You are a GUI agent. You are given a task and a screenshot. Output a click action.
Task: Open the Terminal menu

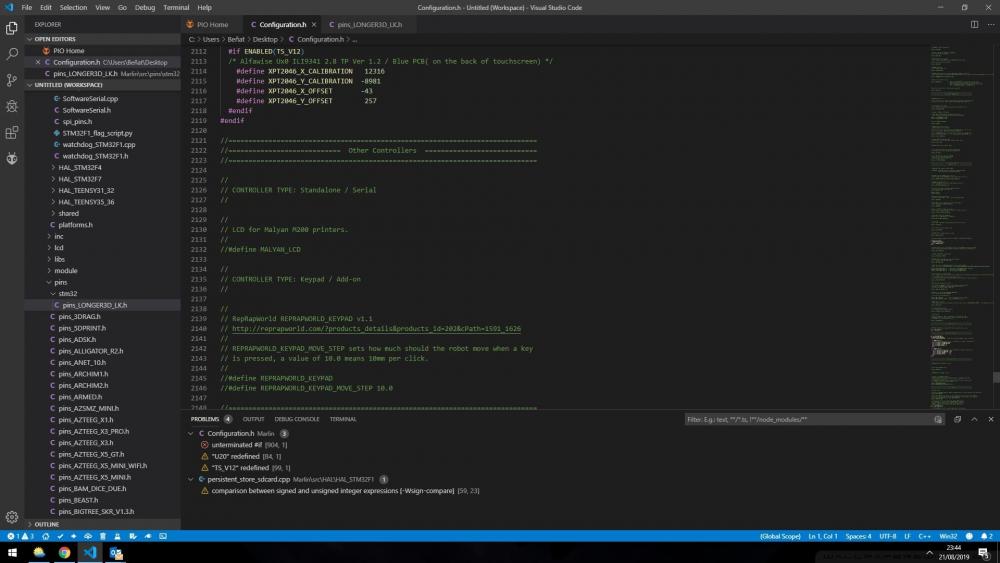point(176,7)
